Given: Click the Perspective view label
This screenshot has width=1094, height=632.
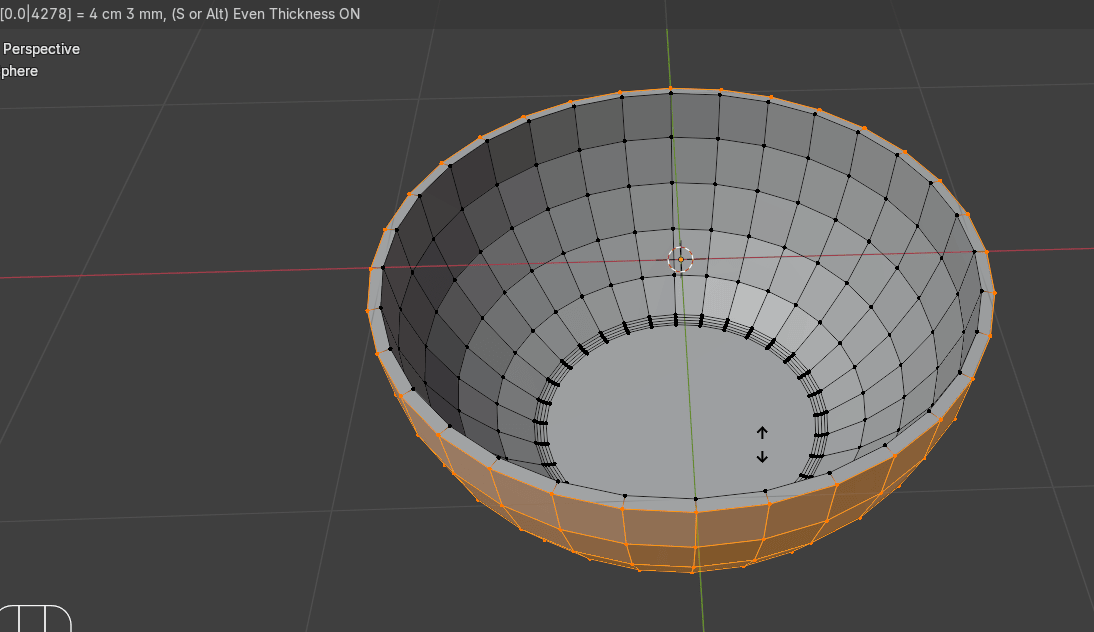Looking at the screenshot, I should point(41,49).
